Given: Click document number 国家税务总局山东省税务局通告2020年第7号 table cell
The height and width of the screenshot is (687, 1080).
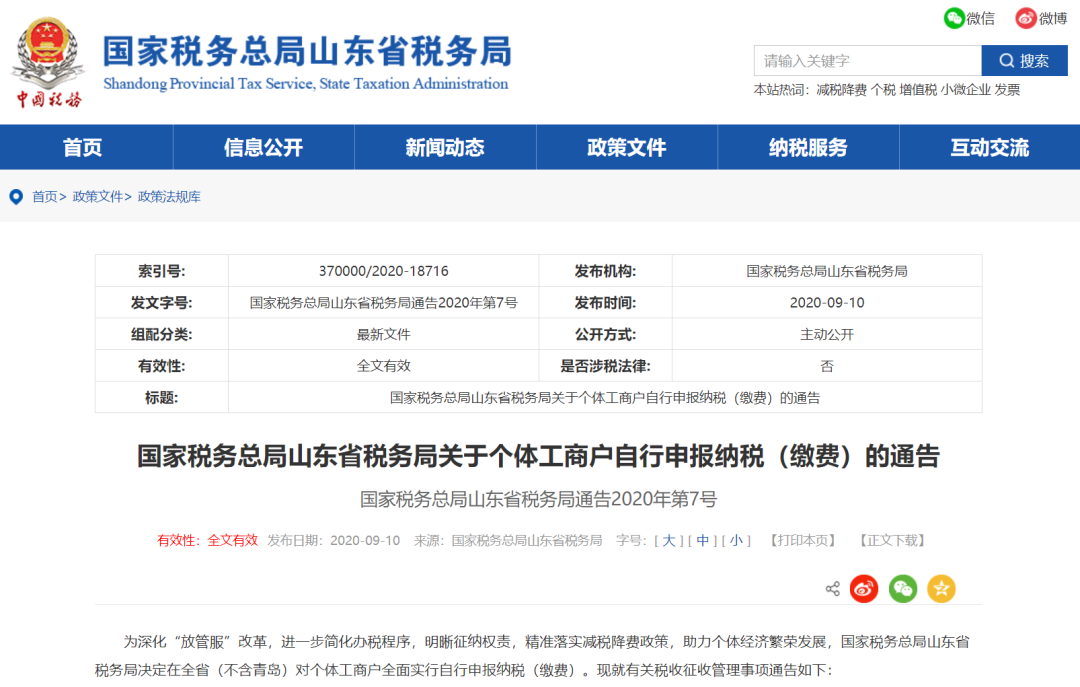Looking at the screenshot, I should (x=384, y=303).
